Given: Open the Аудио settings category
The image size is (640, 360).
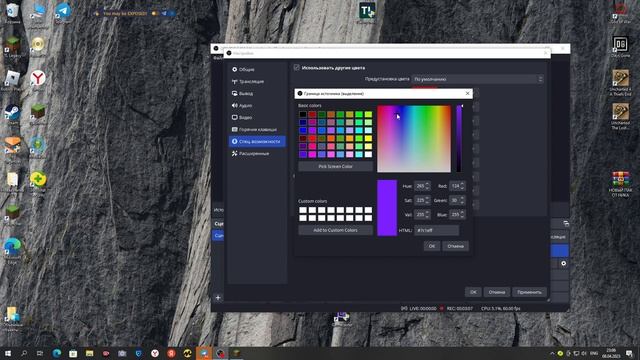Looking at the screenshot, I should tap(257, 105).
